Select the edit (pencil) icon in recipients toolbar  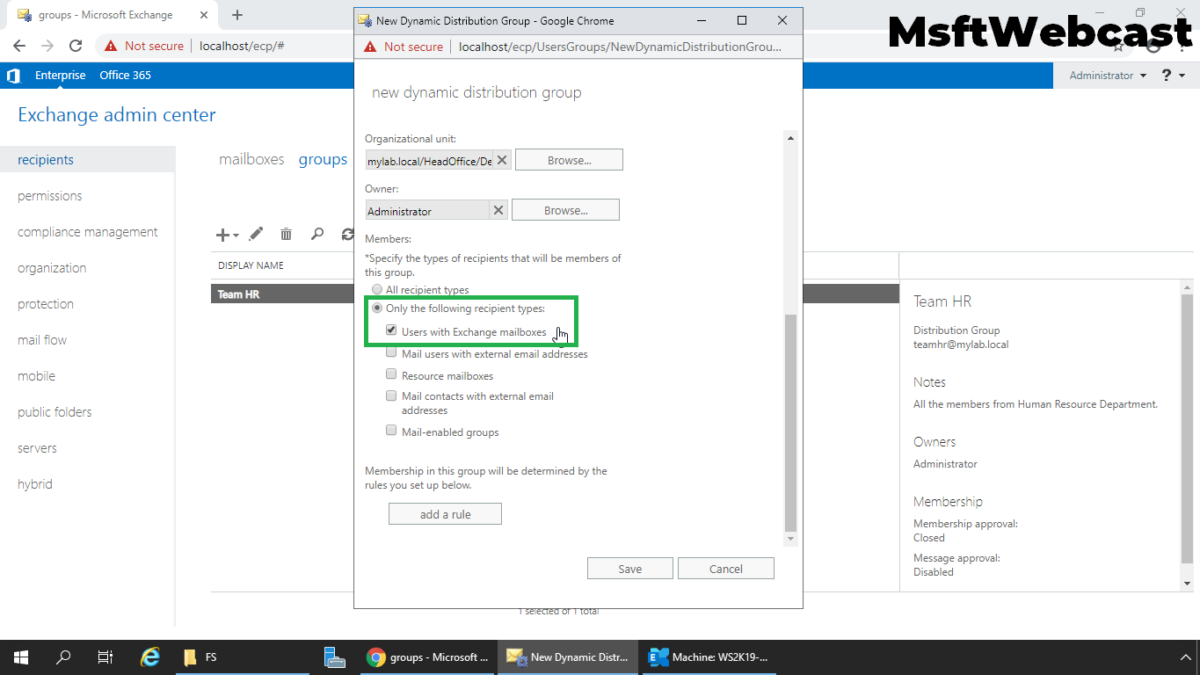(256, 234)
